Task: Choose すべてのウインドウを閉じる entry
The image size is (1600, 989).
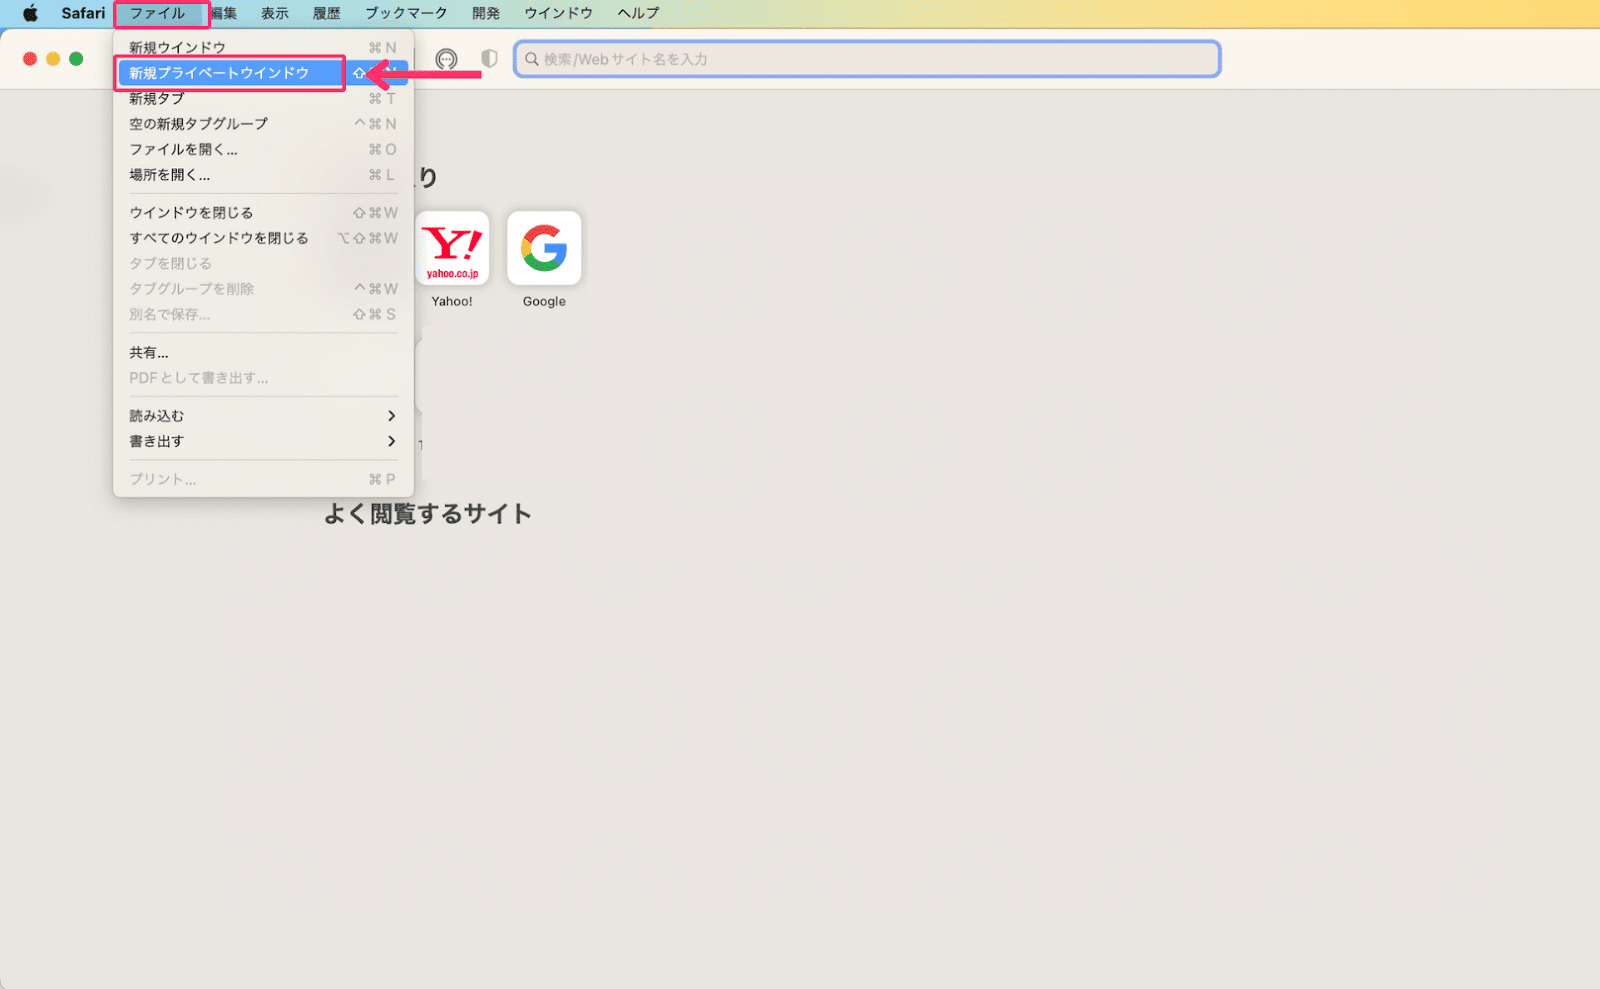Action: coord(263,238)
